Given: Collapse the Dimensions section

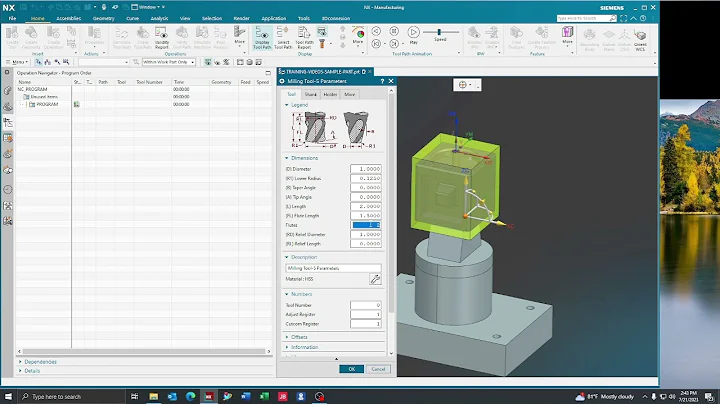Looking at the screenshot, I should (x=287, y=158).
